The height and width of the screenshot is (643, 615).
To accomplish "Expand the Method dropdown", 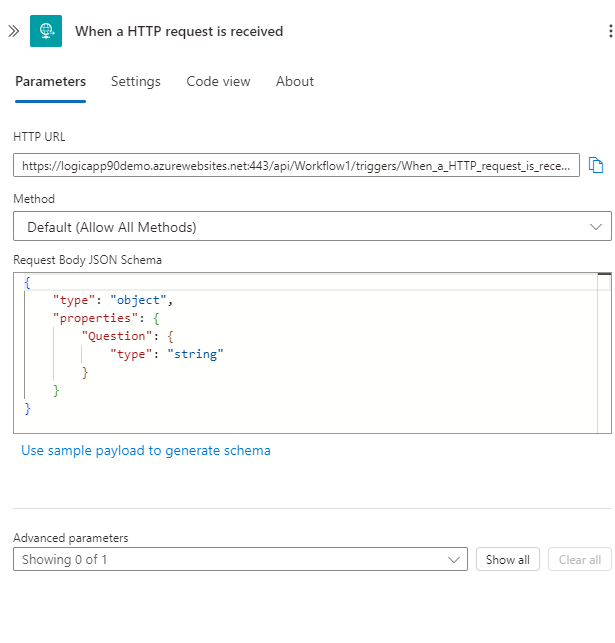I will point(312,226).
